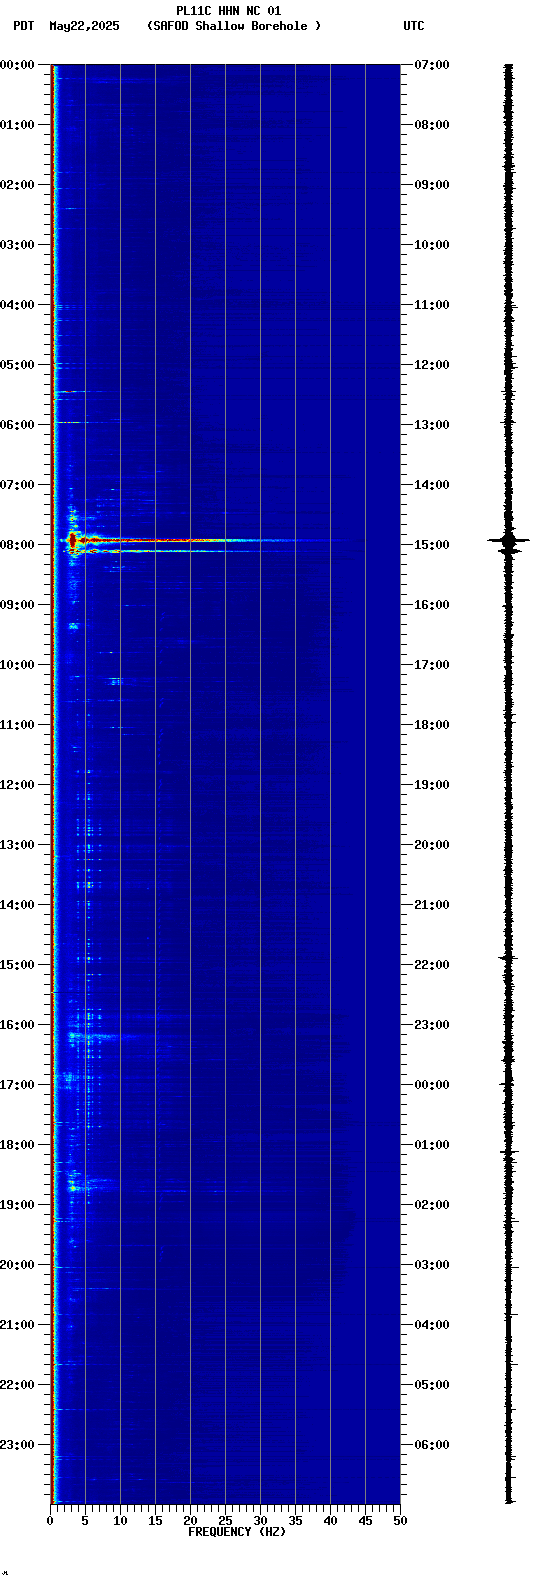
Task: Click the 07:00 UTC time label
Action: (x=432, y=65)
